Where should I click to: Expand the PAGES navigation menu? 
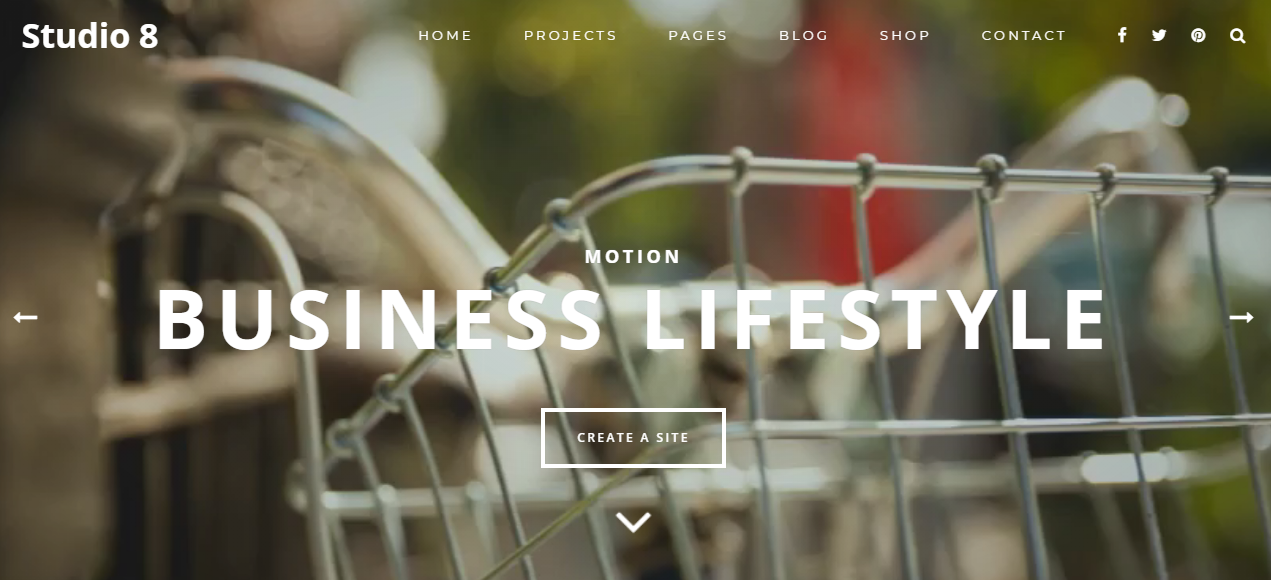(698, 35)
